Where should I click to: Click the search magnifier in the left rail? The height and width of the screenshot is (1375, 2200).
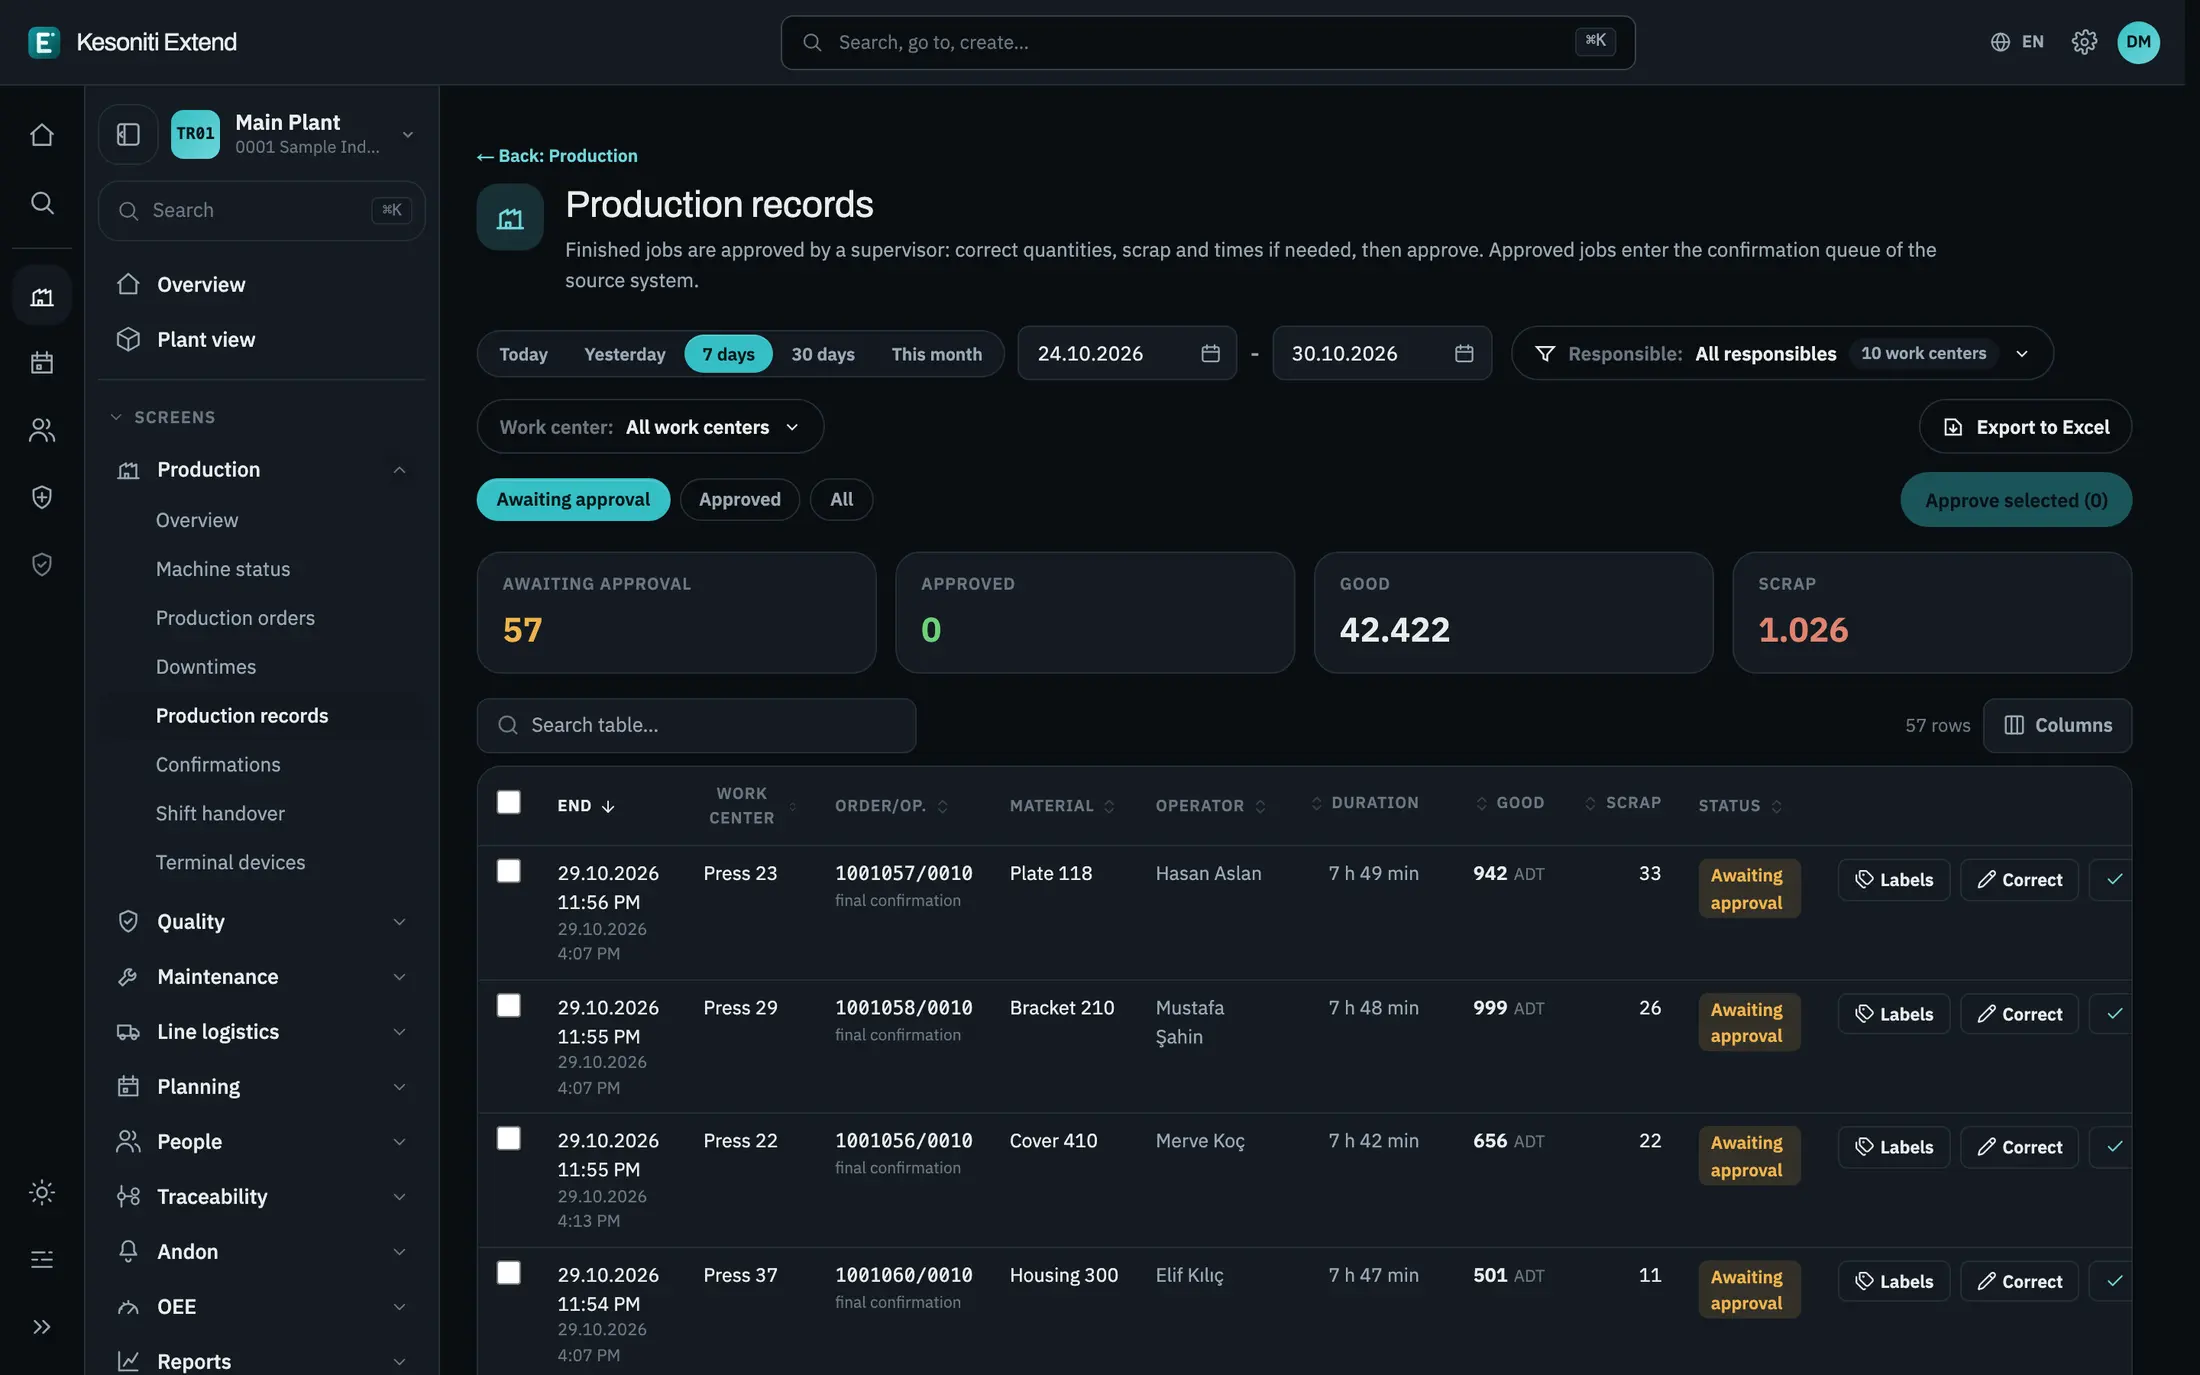42,203
